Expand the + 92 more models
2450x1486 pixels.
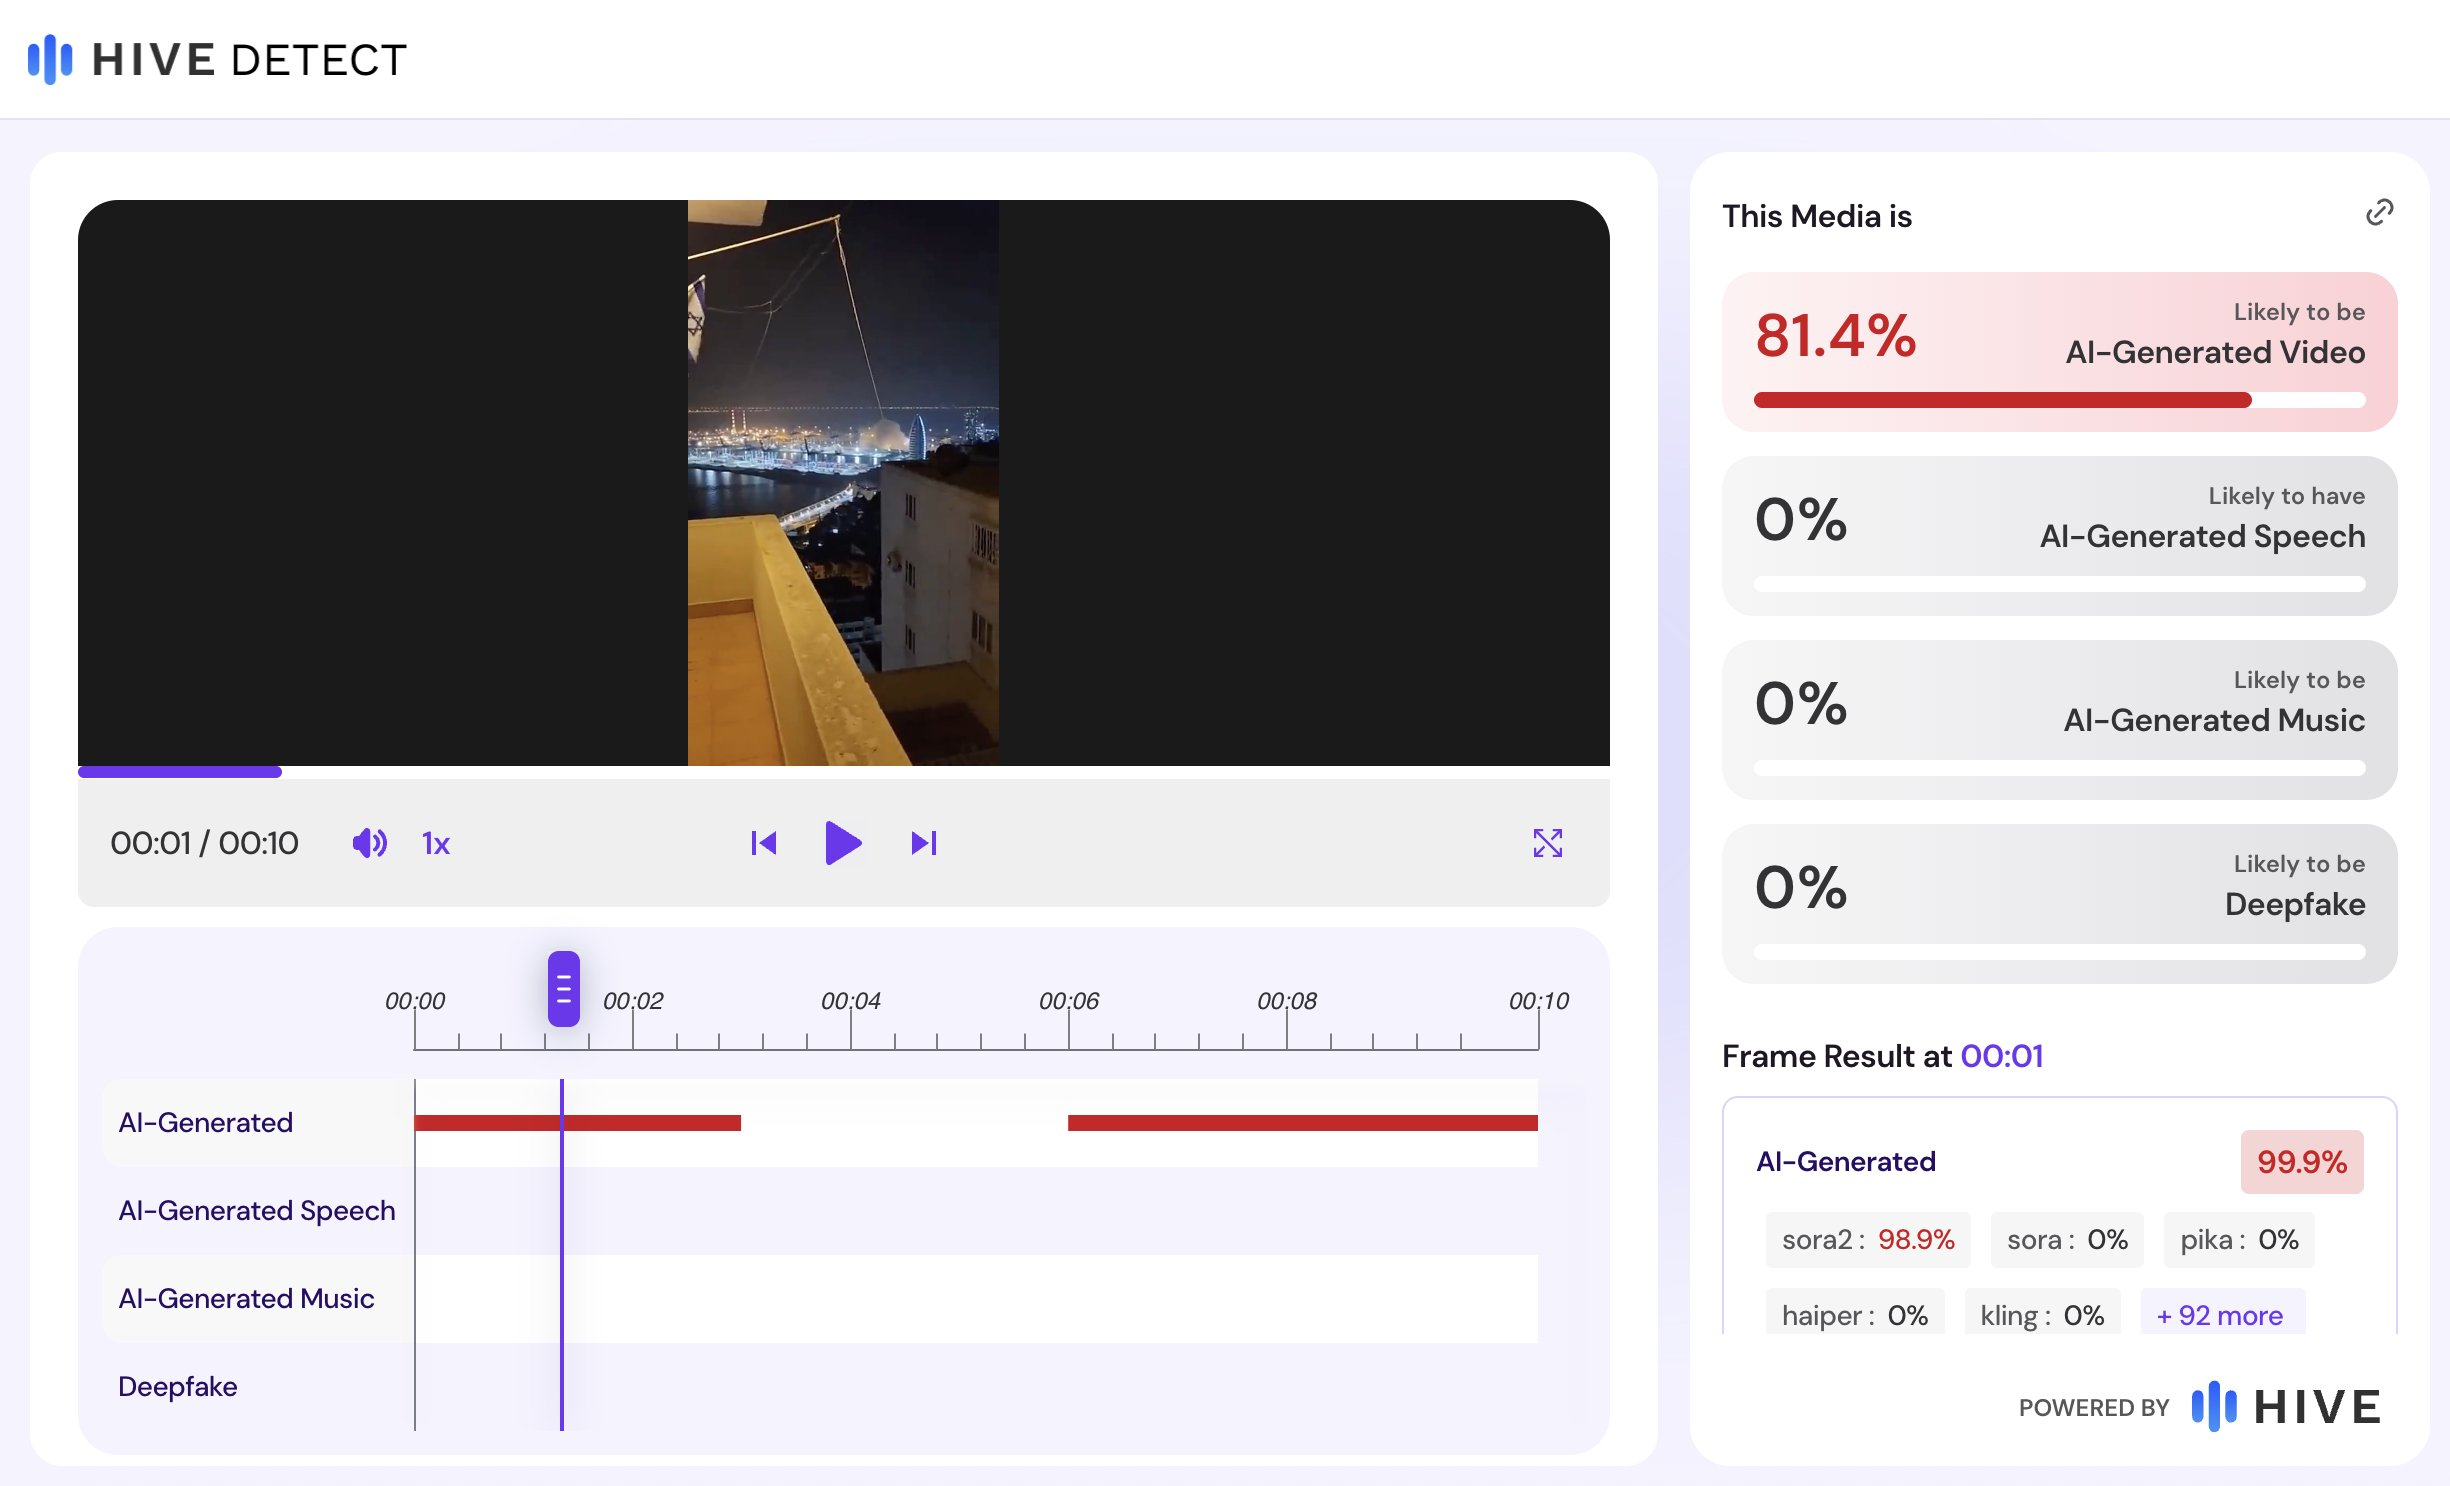point(2220,1315)
